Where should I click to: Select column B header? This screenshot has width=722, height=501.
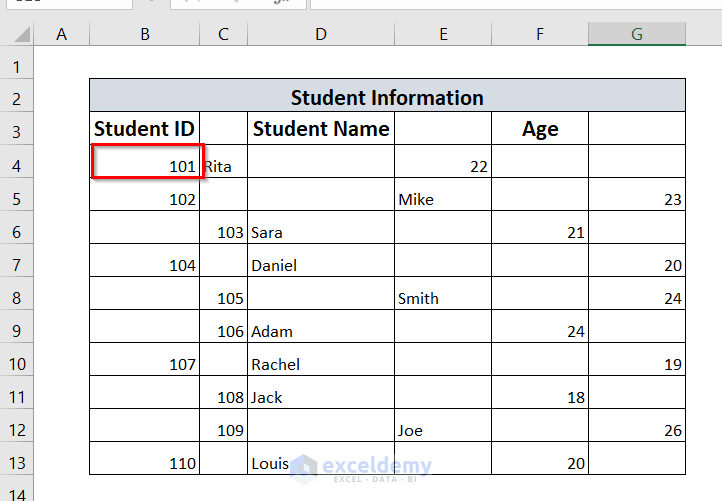(145, 34)
